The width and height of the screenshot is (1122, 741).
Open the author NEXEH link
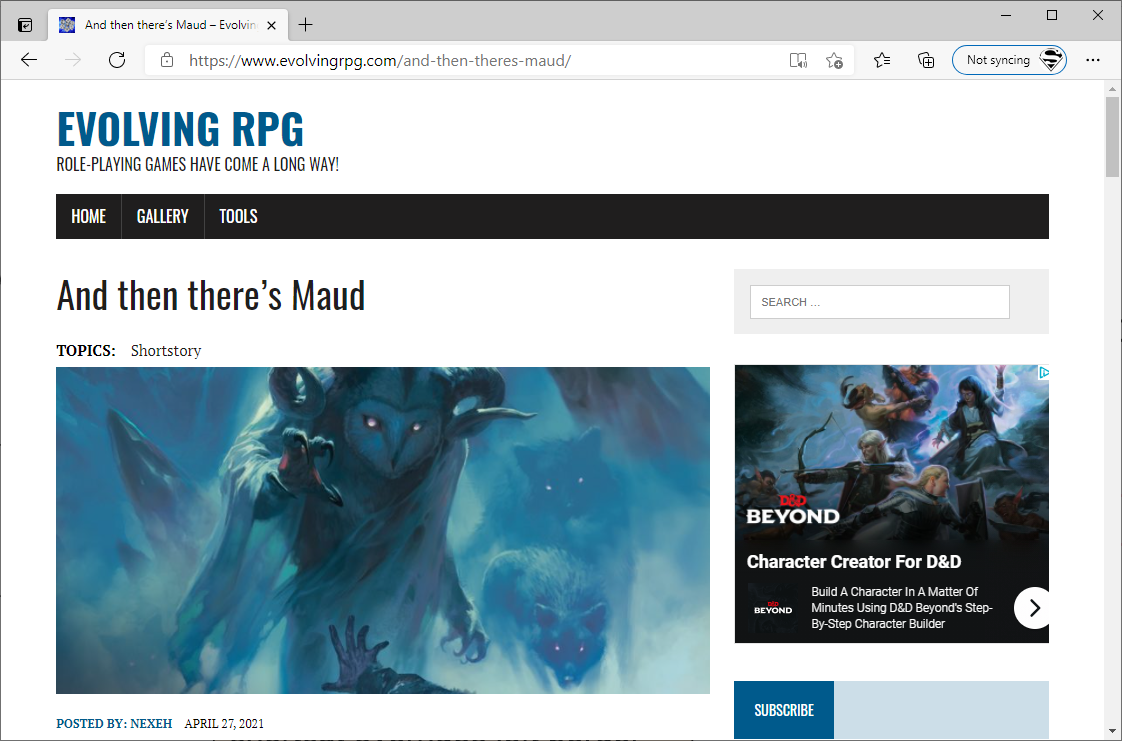pyautogui.click(x=151, y=724)
